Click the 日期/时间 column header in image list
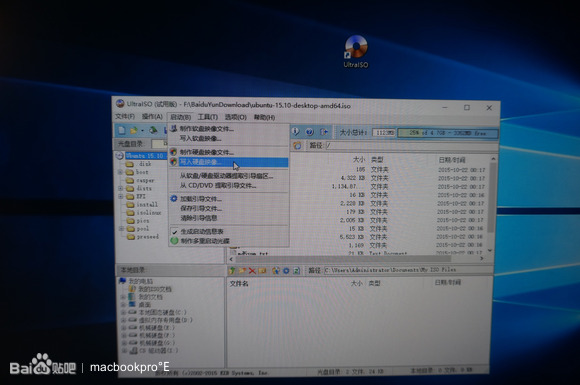This screenshot has height=385, width=580. pos(452,160)
